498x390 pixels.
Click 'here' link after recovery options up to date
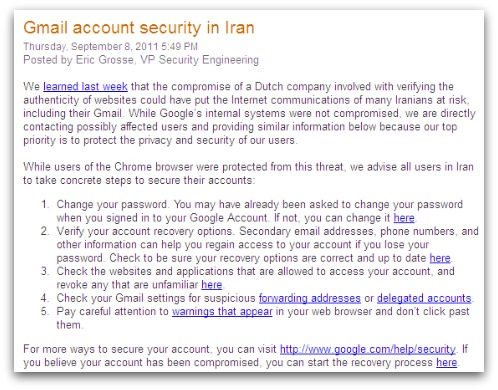coord(440,258)
